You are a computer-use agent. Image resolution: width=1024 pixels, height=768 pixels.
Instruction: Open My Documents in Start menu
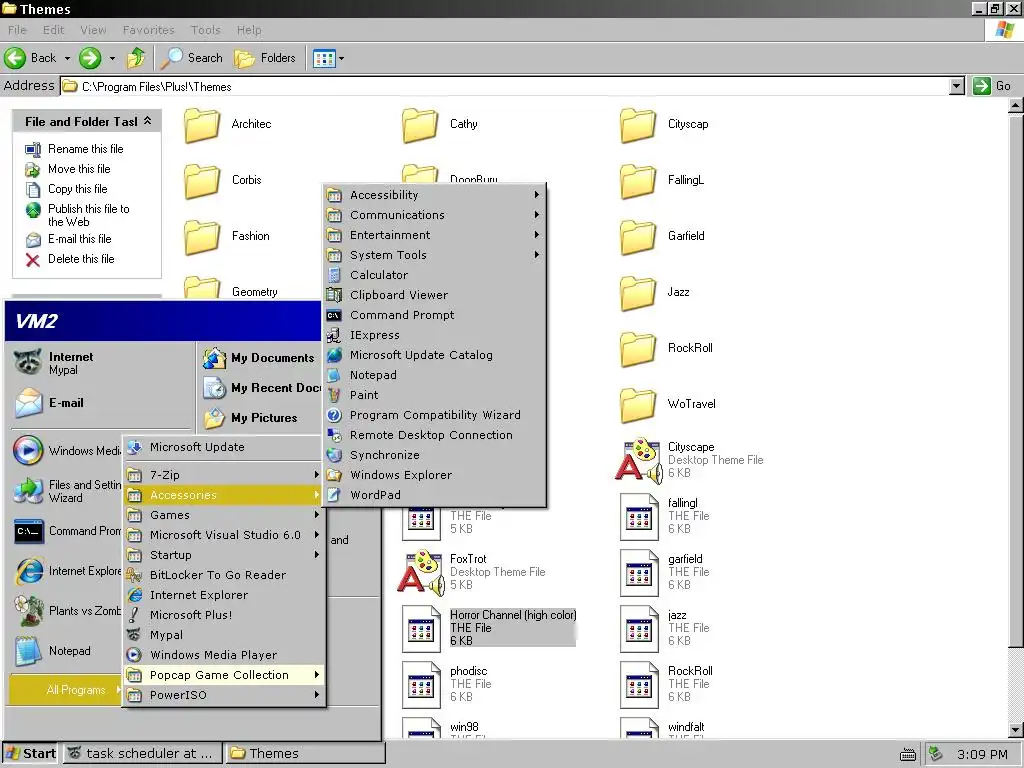[259, 359]
